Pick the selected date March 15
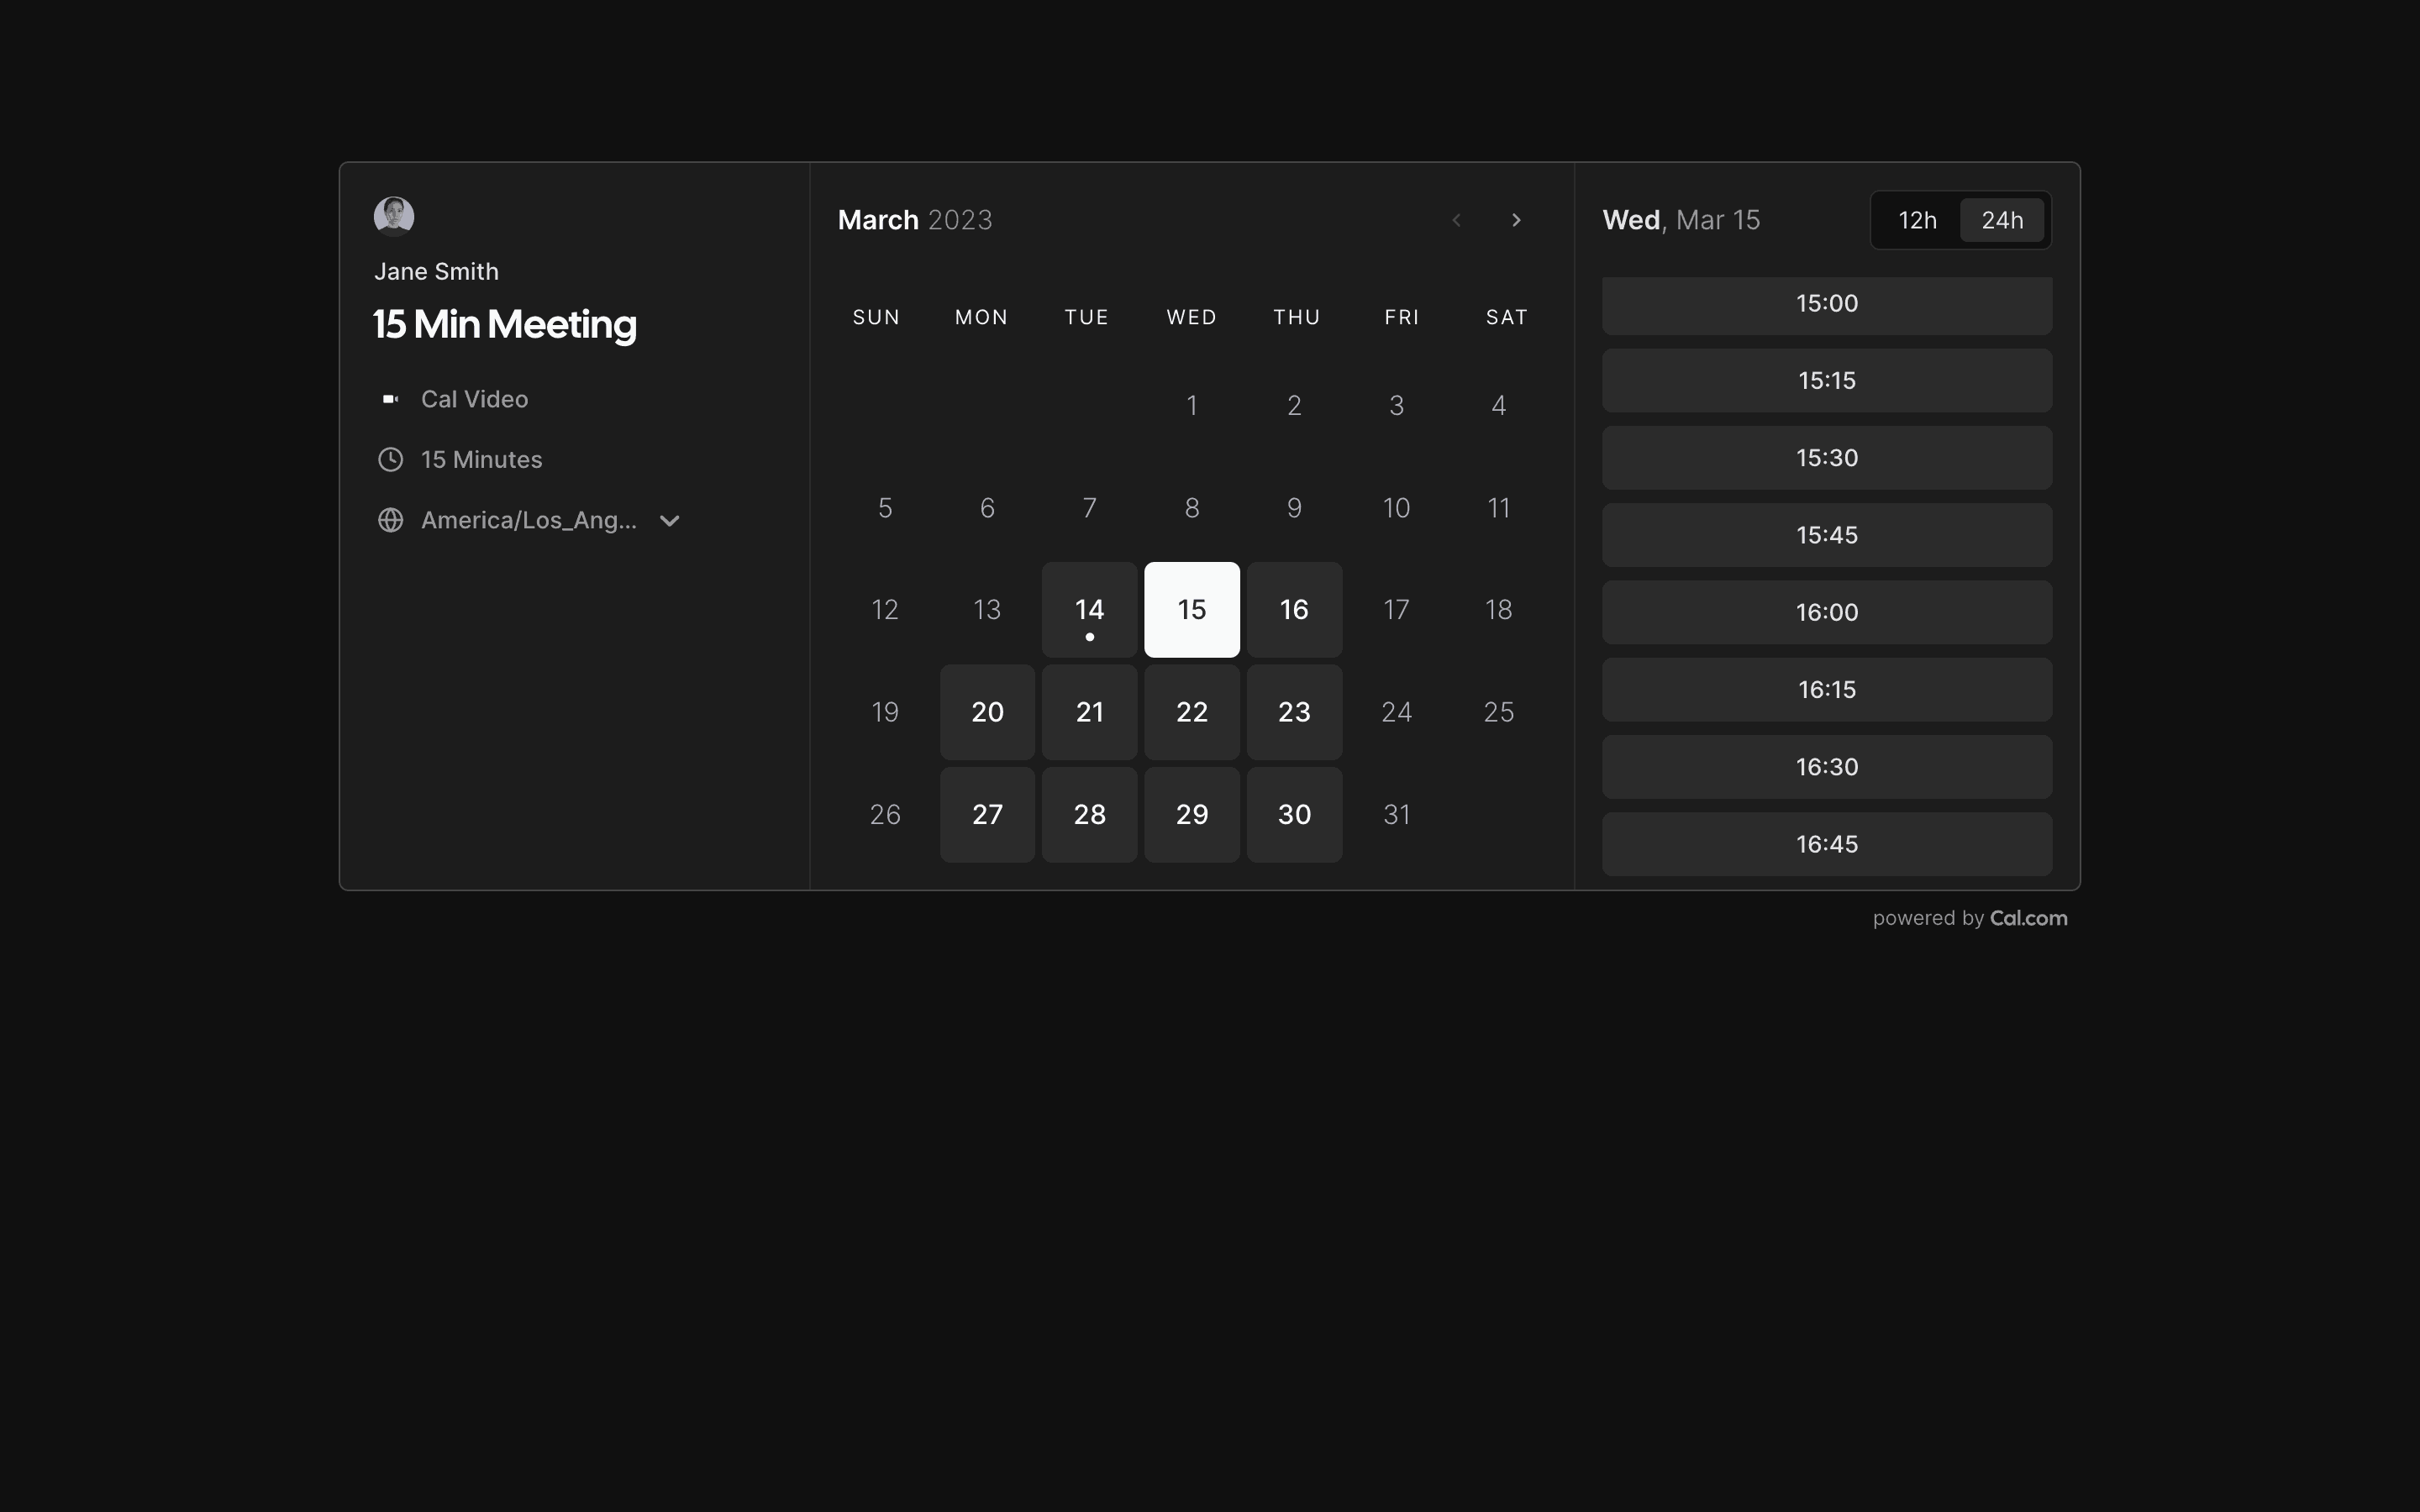The image size is (2420, 1512). coord(1191,610)
